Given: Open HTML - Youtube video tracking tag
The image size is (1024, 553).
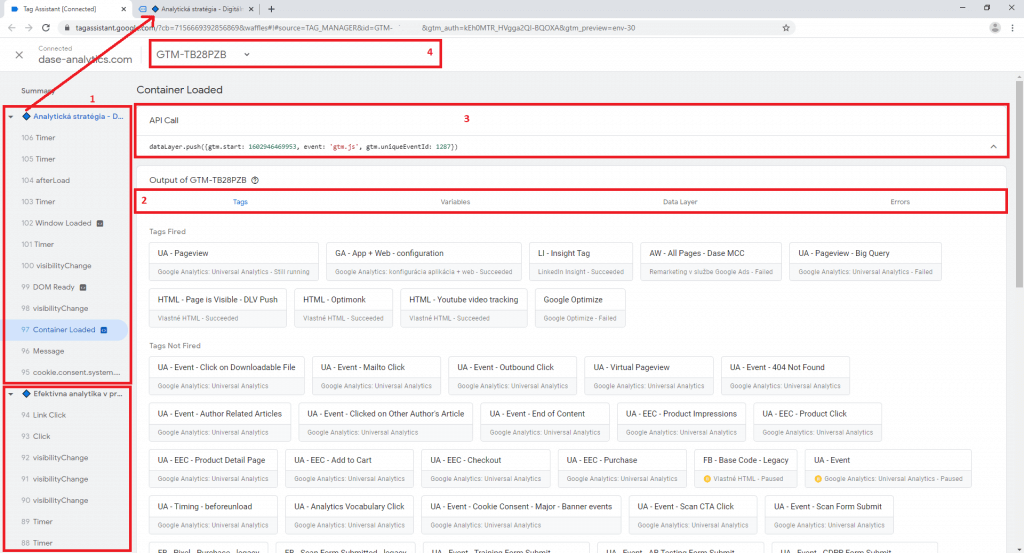Looking at the screenshot, I should pos(464,308).
